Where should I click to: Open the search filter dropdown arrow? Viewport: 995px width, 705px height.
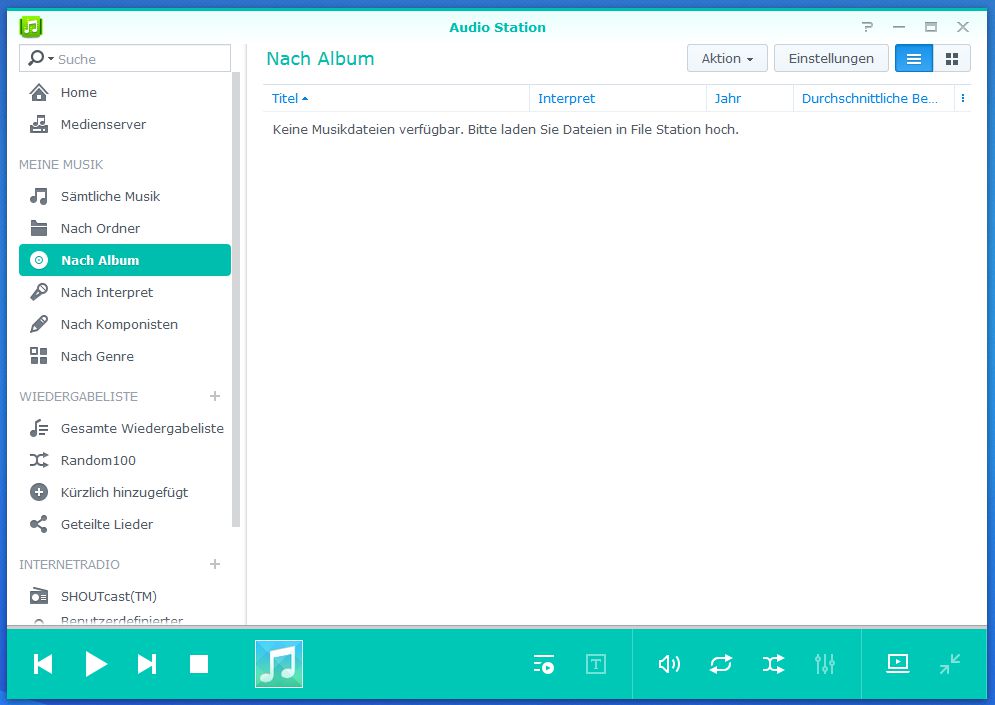[51, 58]
